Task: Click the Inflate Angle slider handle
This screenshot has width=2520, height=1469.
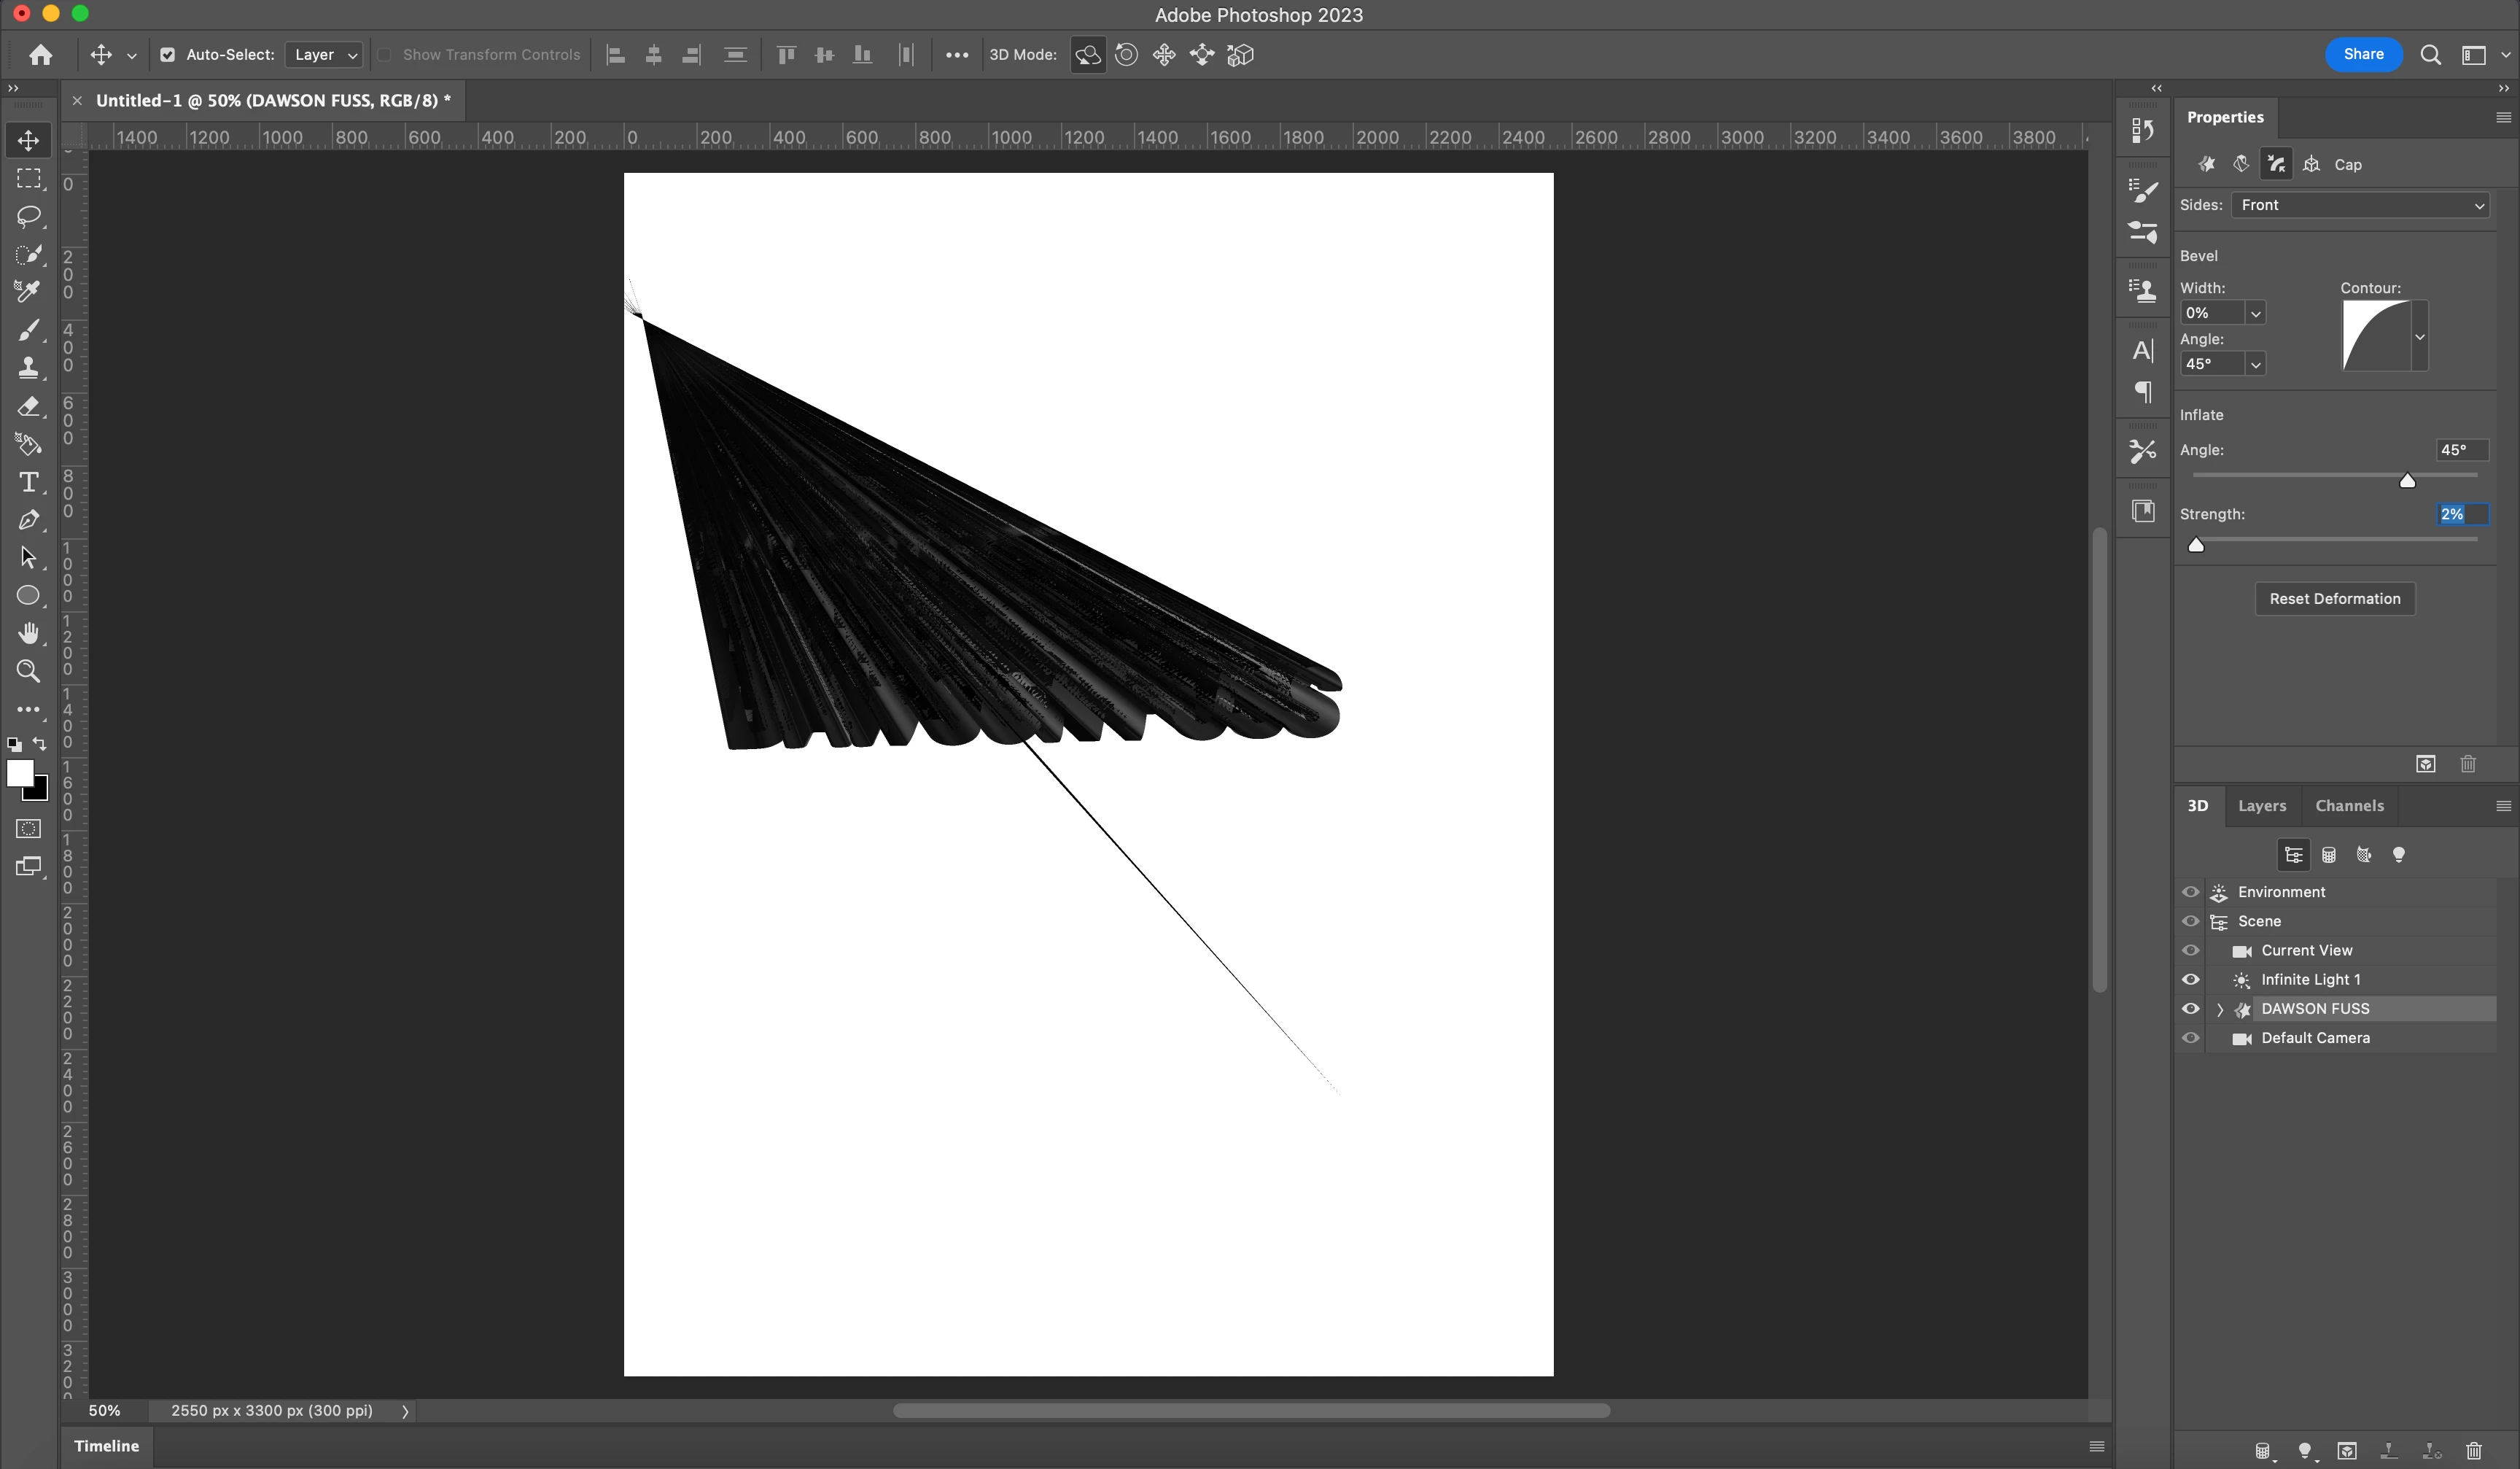Action: pyautogui.click(x=2407, y=482)
